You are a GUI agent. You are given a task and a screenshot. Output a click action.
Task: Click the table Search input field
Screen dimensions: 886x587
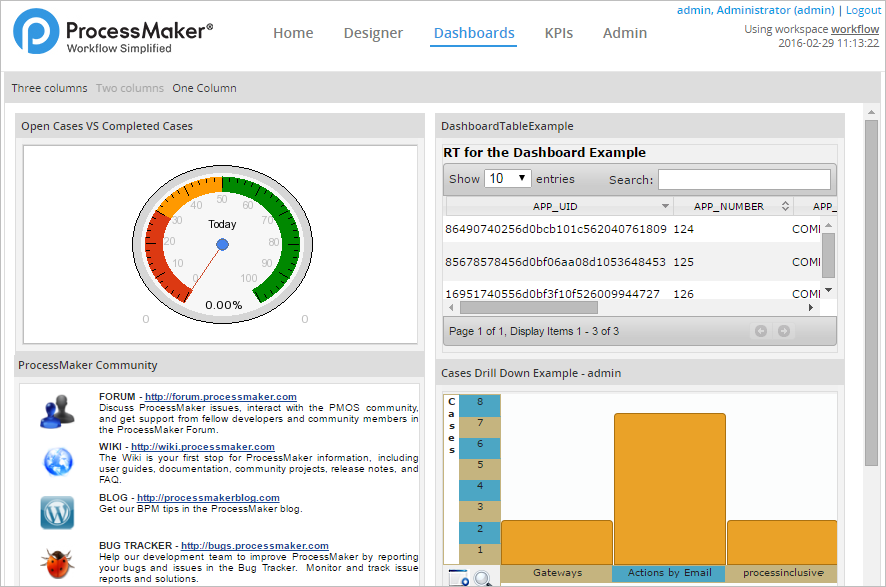click(744, 180)
